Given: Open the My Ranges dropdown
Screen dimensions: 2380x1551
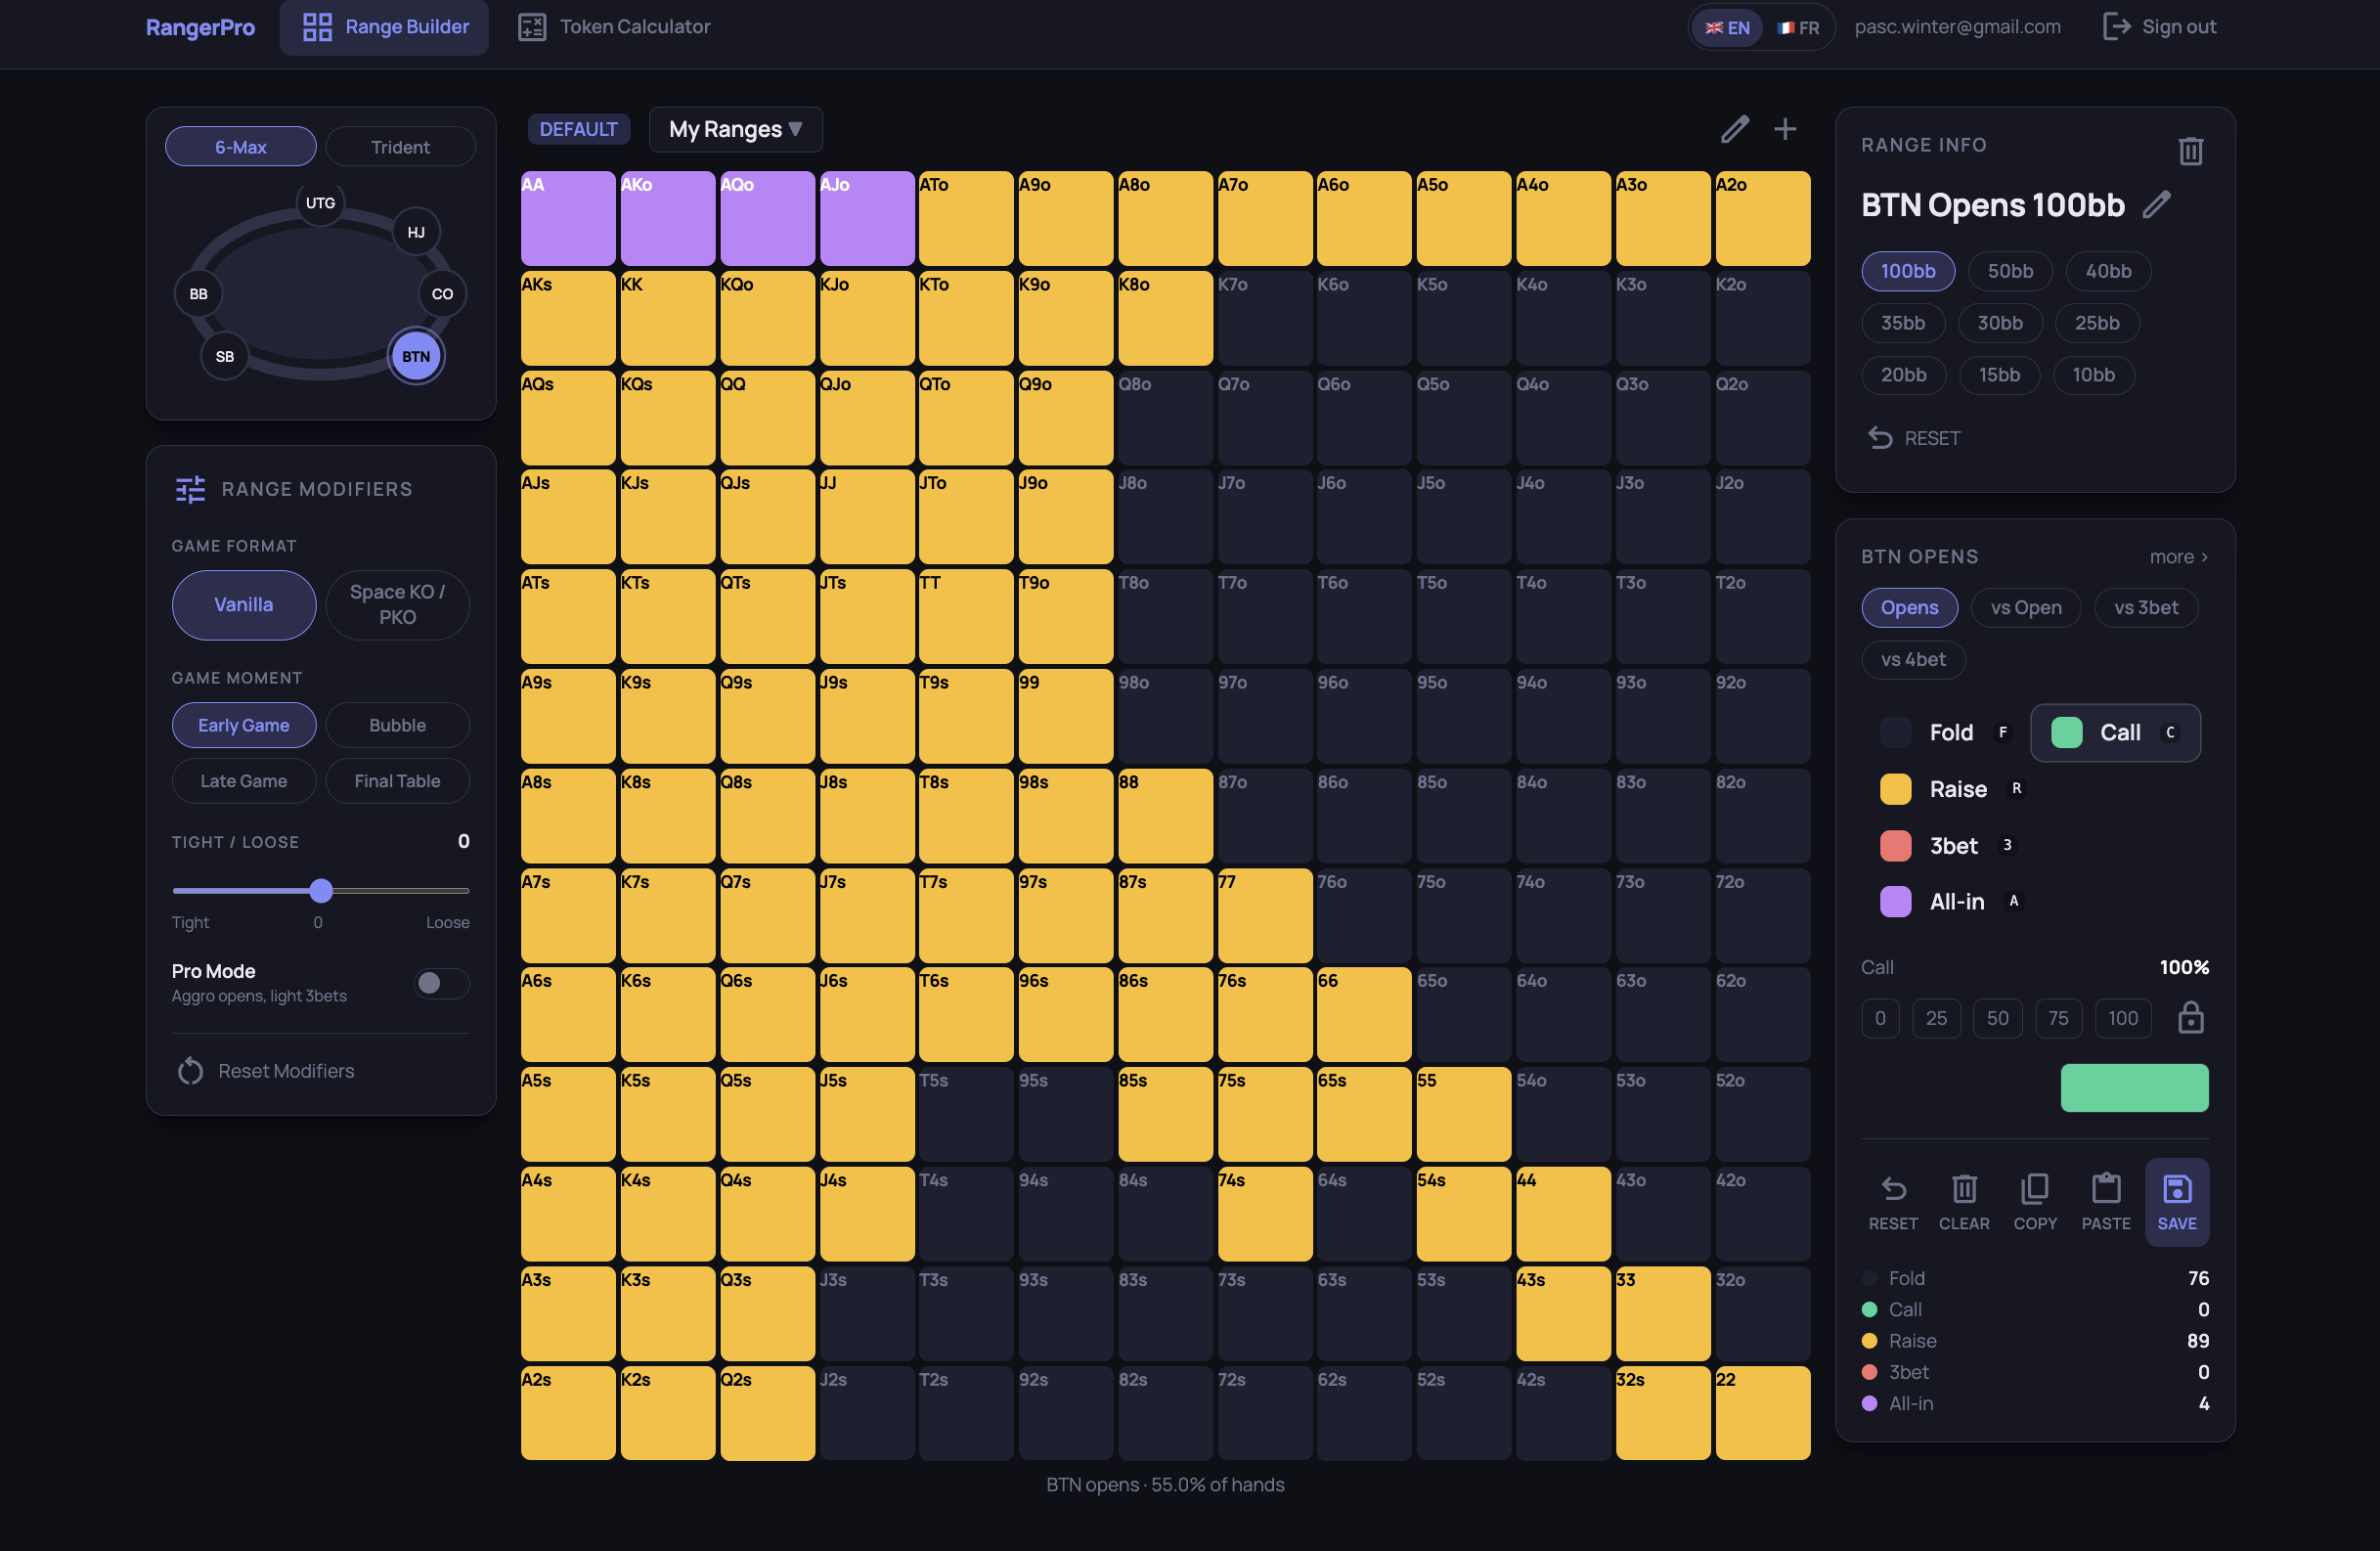Looking at the screenshot, I should click(x=735, y=129).
